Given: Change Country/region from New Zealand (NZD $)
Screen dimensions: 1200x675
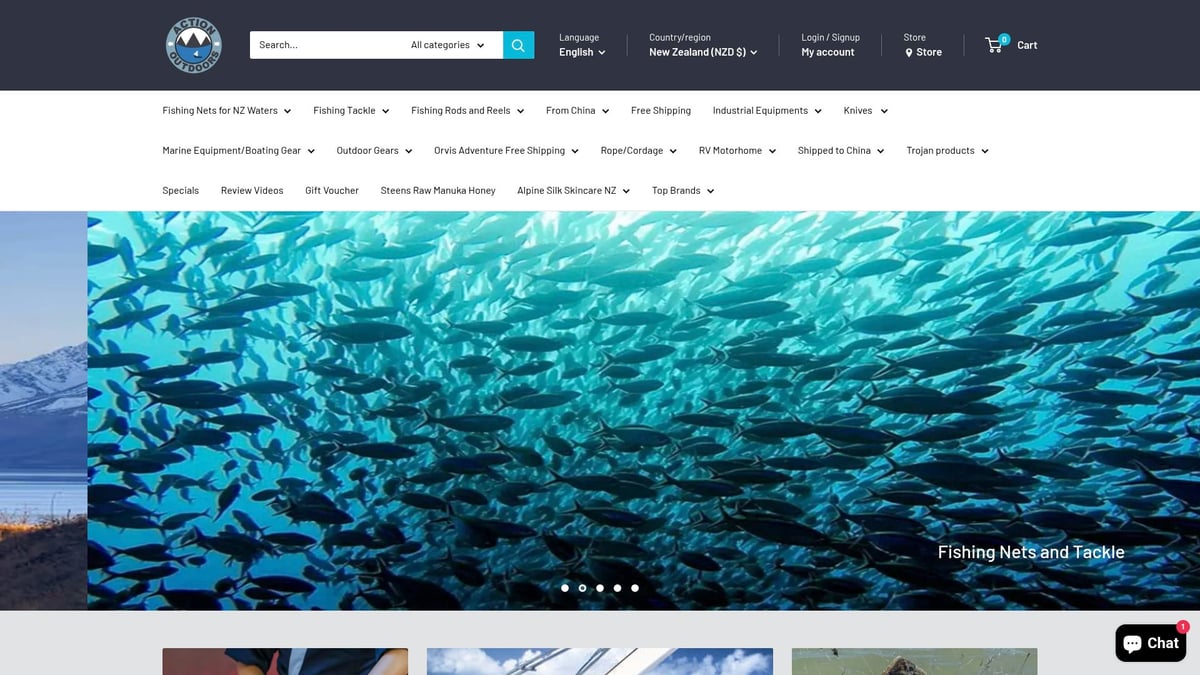Looking at the screenshot, I should [702, 52].
